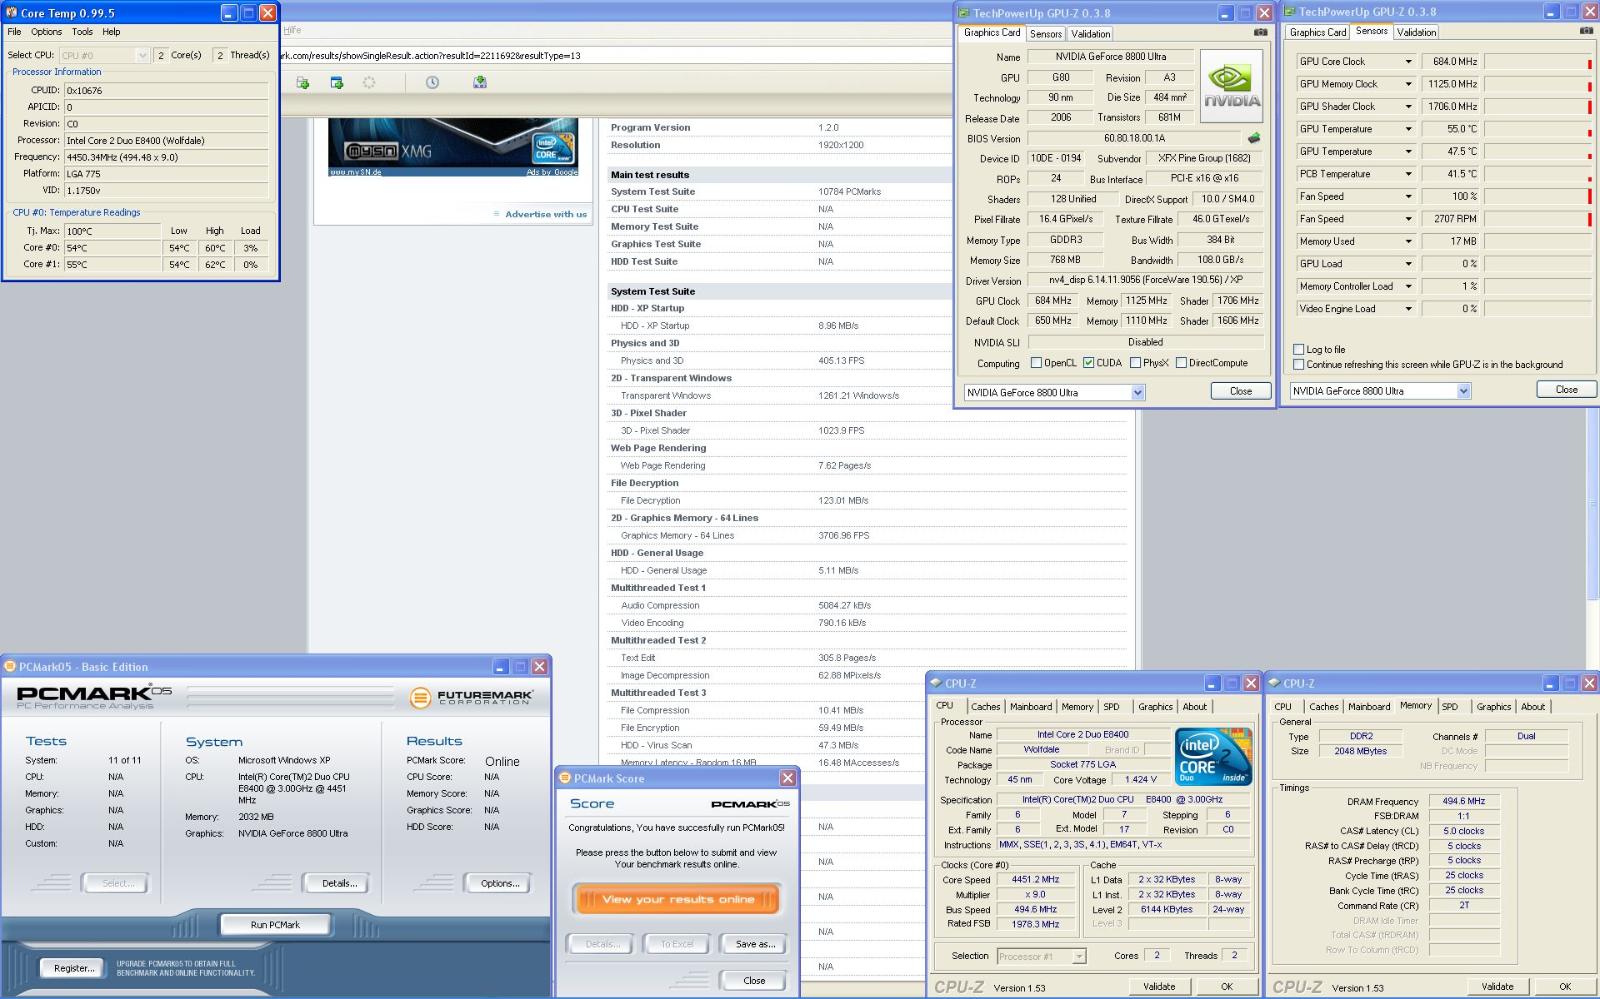
Task: Click the Futuremark Corporation logo in PCMark05
Action: point(472,696)
